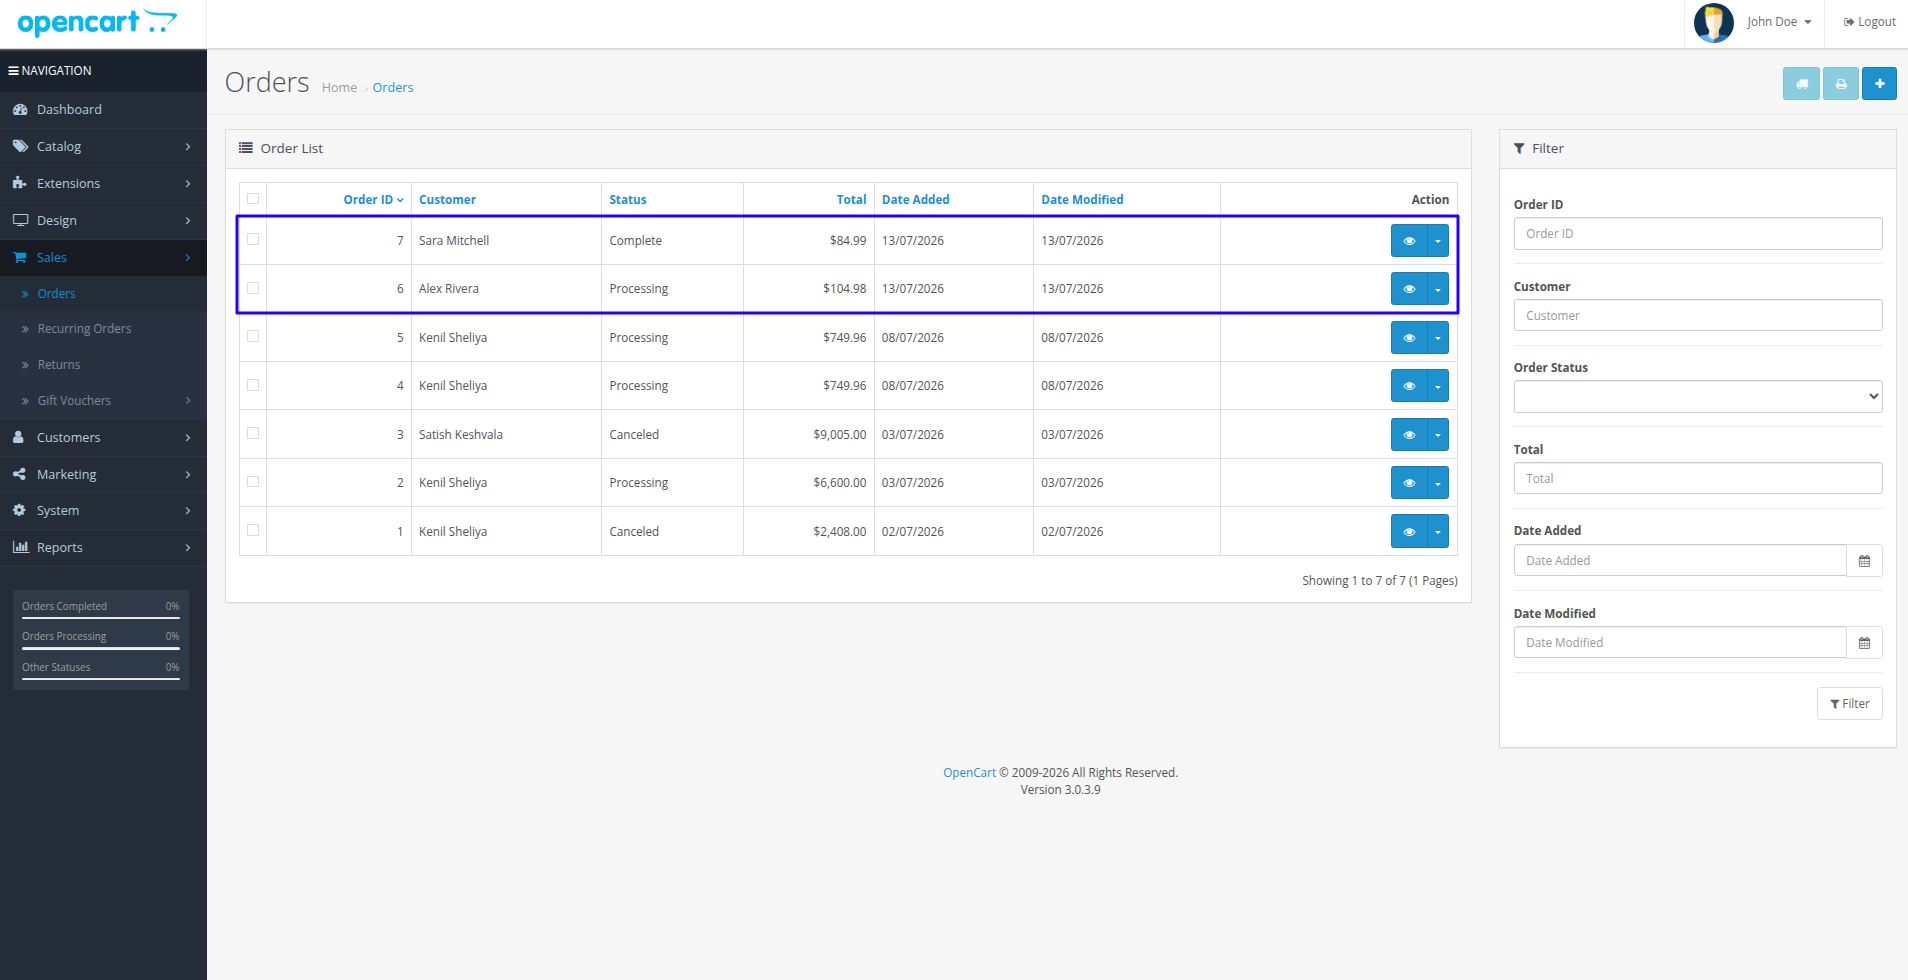1908x980 pixels.
Task: Sort by Date Added column header
Action: [916, 200]
